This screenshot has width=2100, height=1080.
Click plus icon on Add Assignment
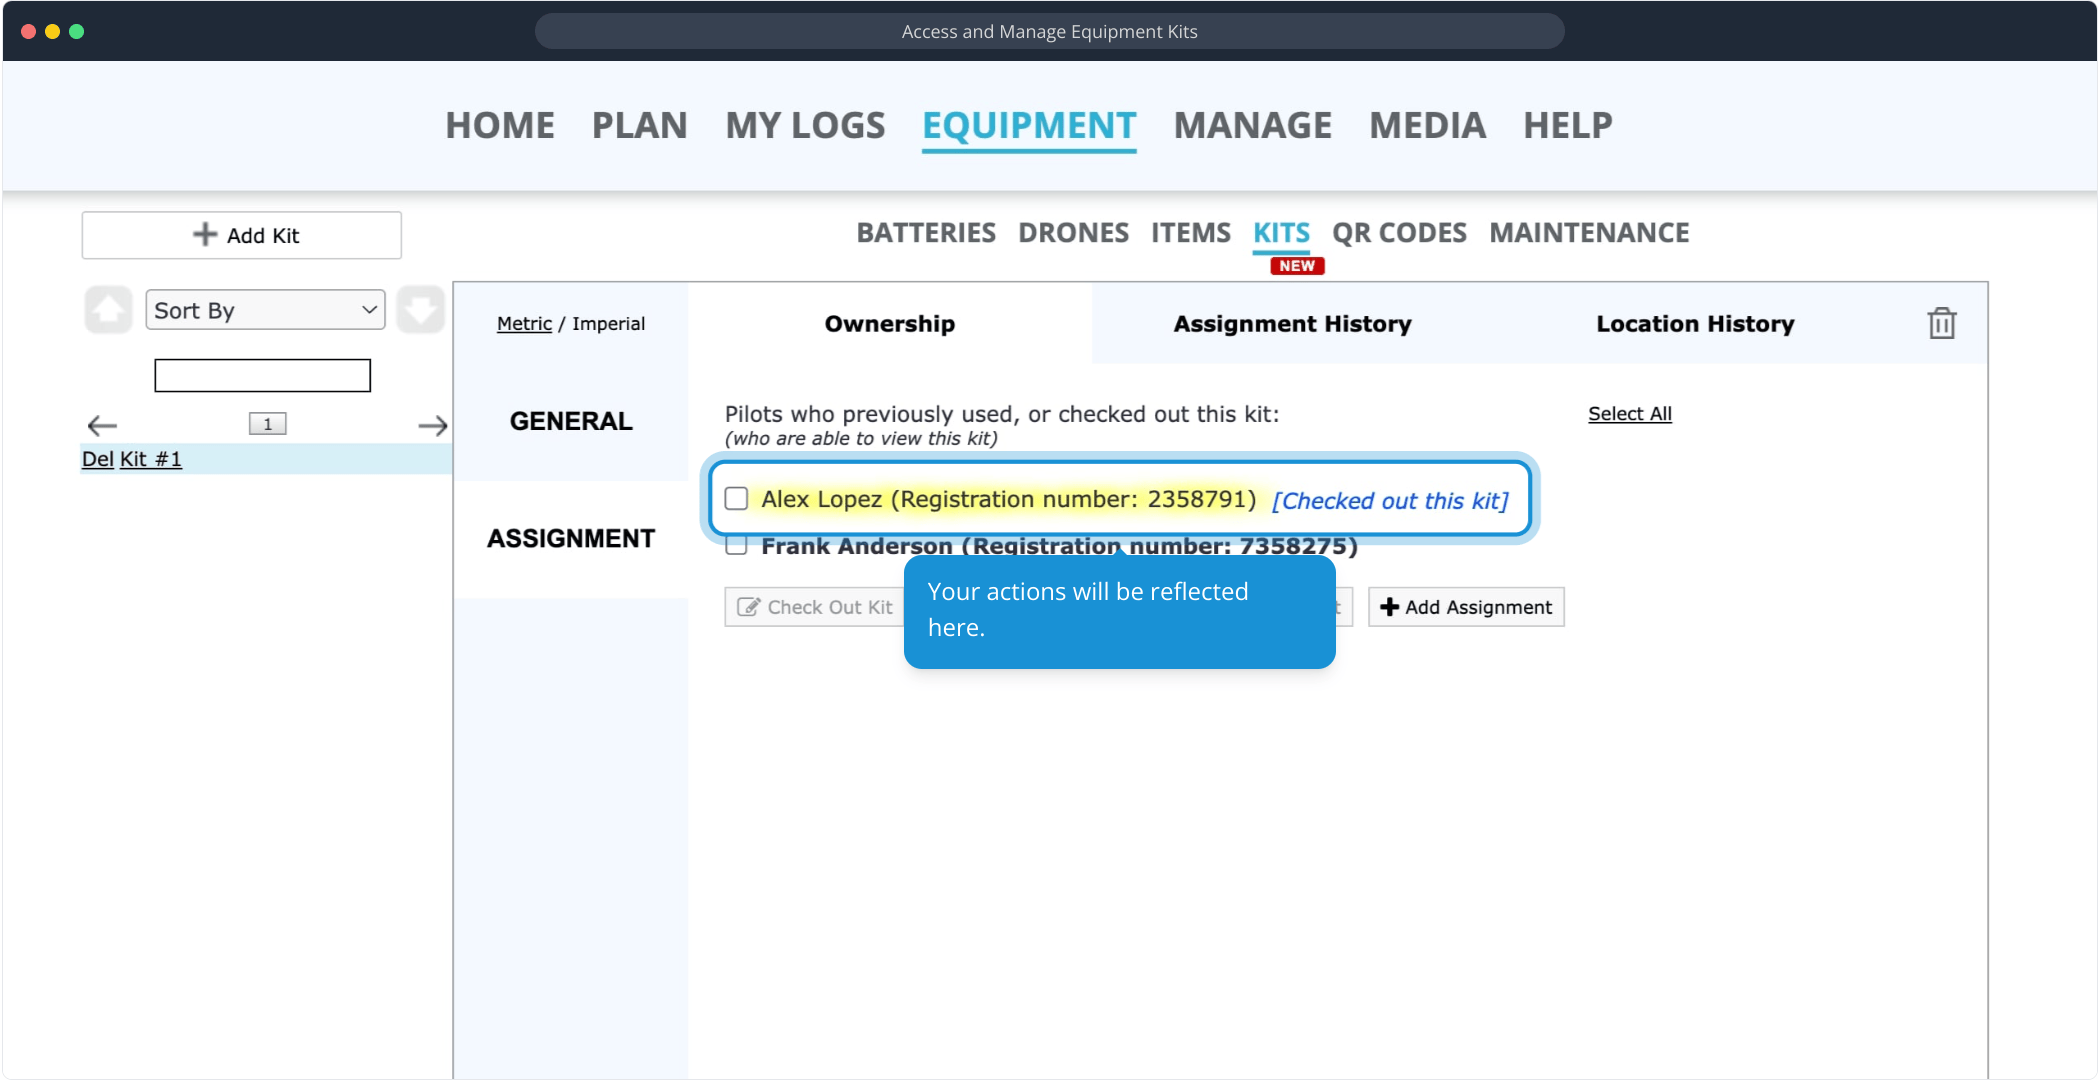click(1389, 607)
